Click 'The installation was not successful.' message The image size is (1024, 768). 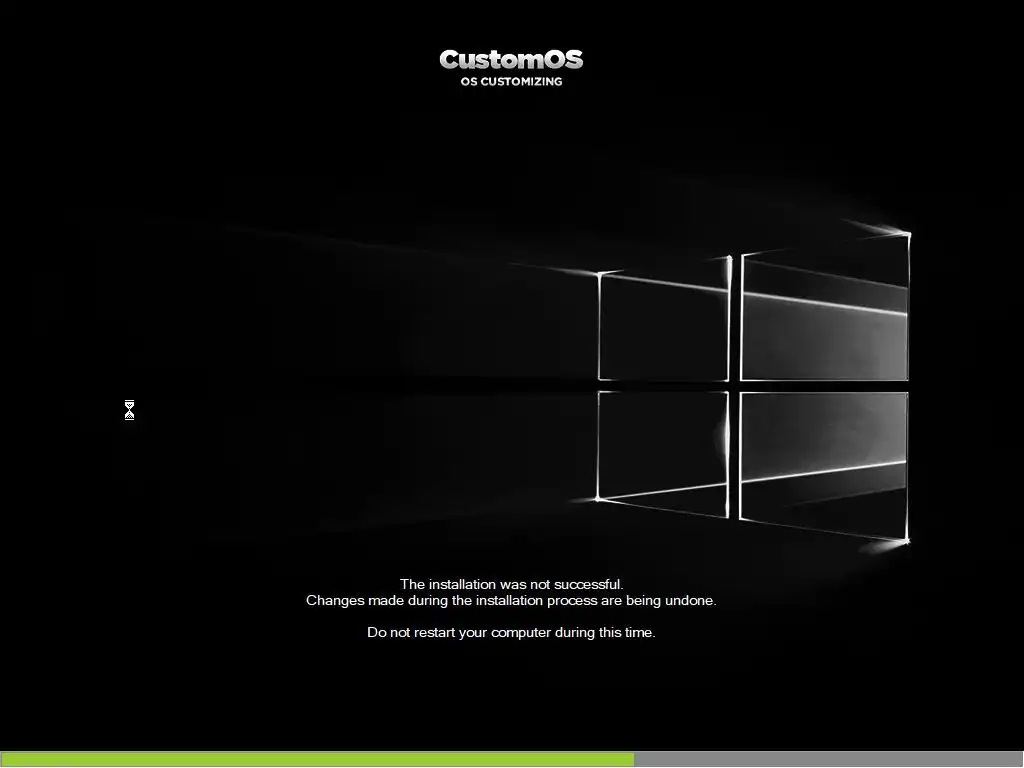pyautogui.click(x=511, y=584)
